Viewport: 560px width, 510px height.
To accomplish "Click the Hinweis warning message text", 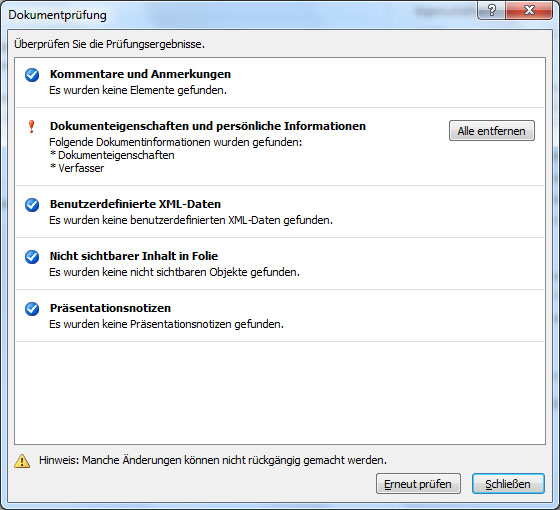I will (x=213, y=460).
